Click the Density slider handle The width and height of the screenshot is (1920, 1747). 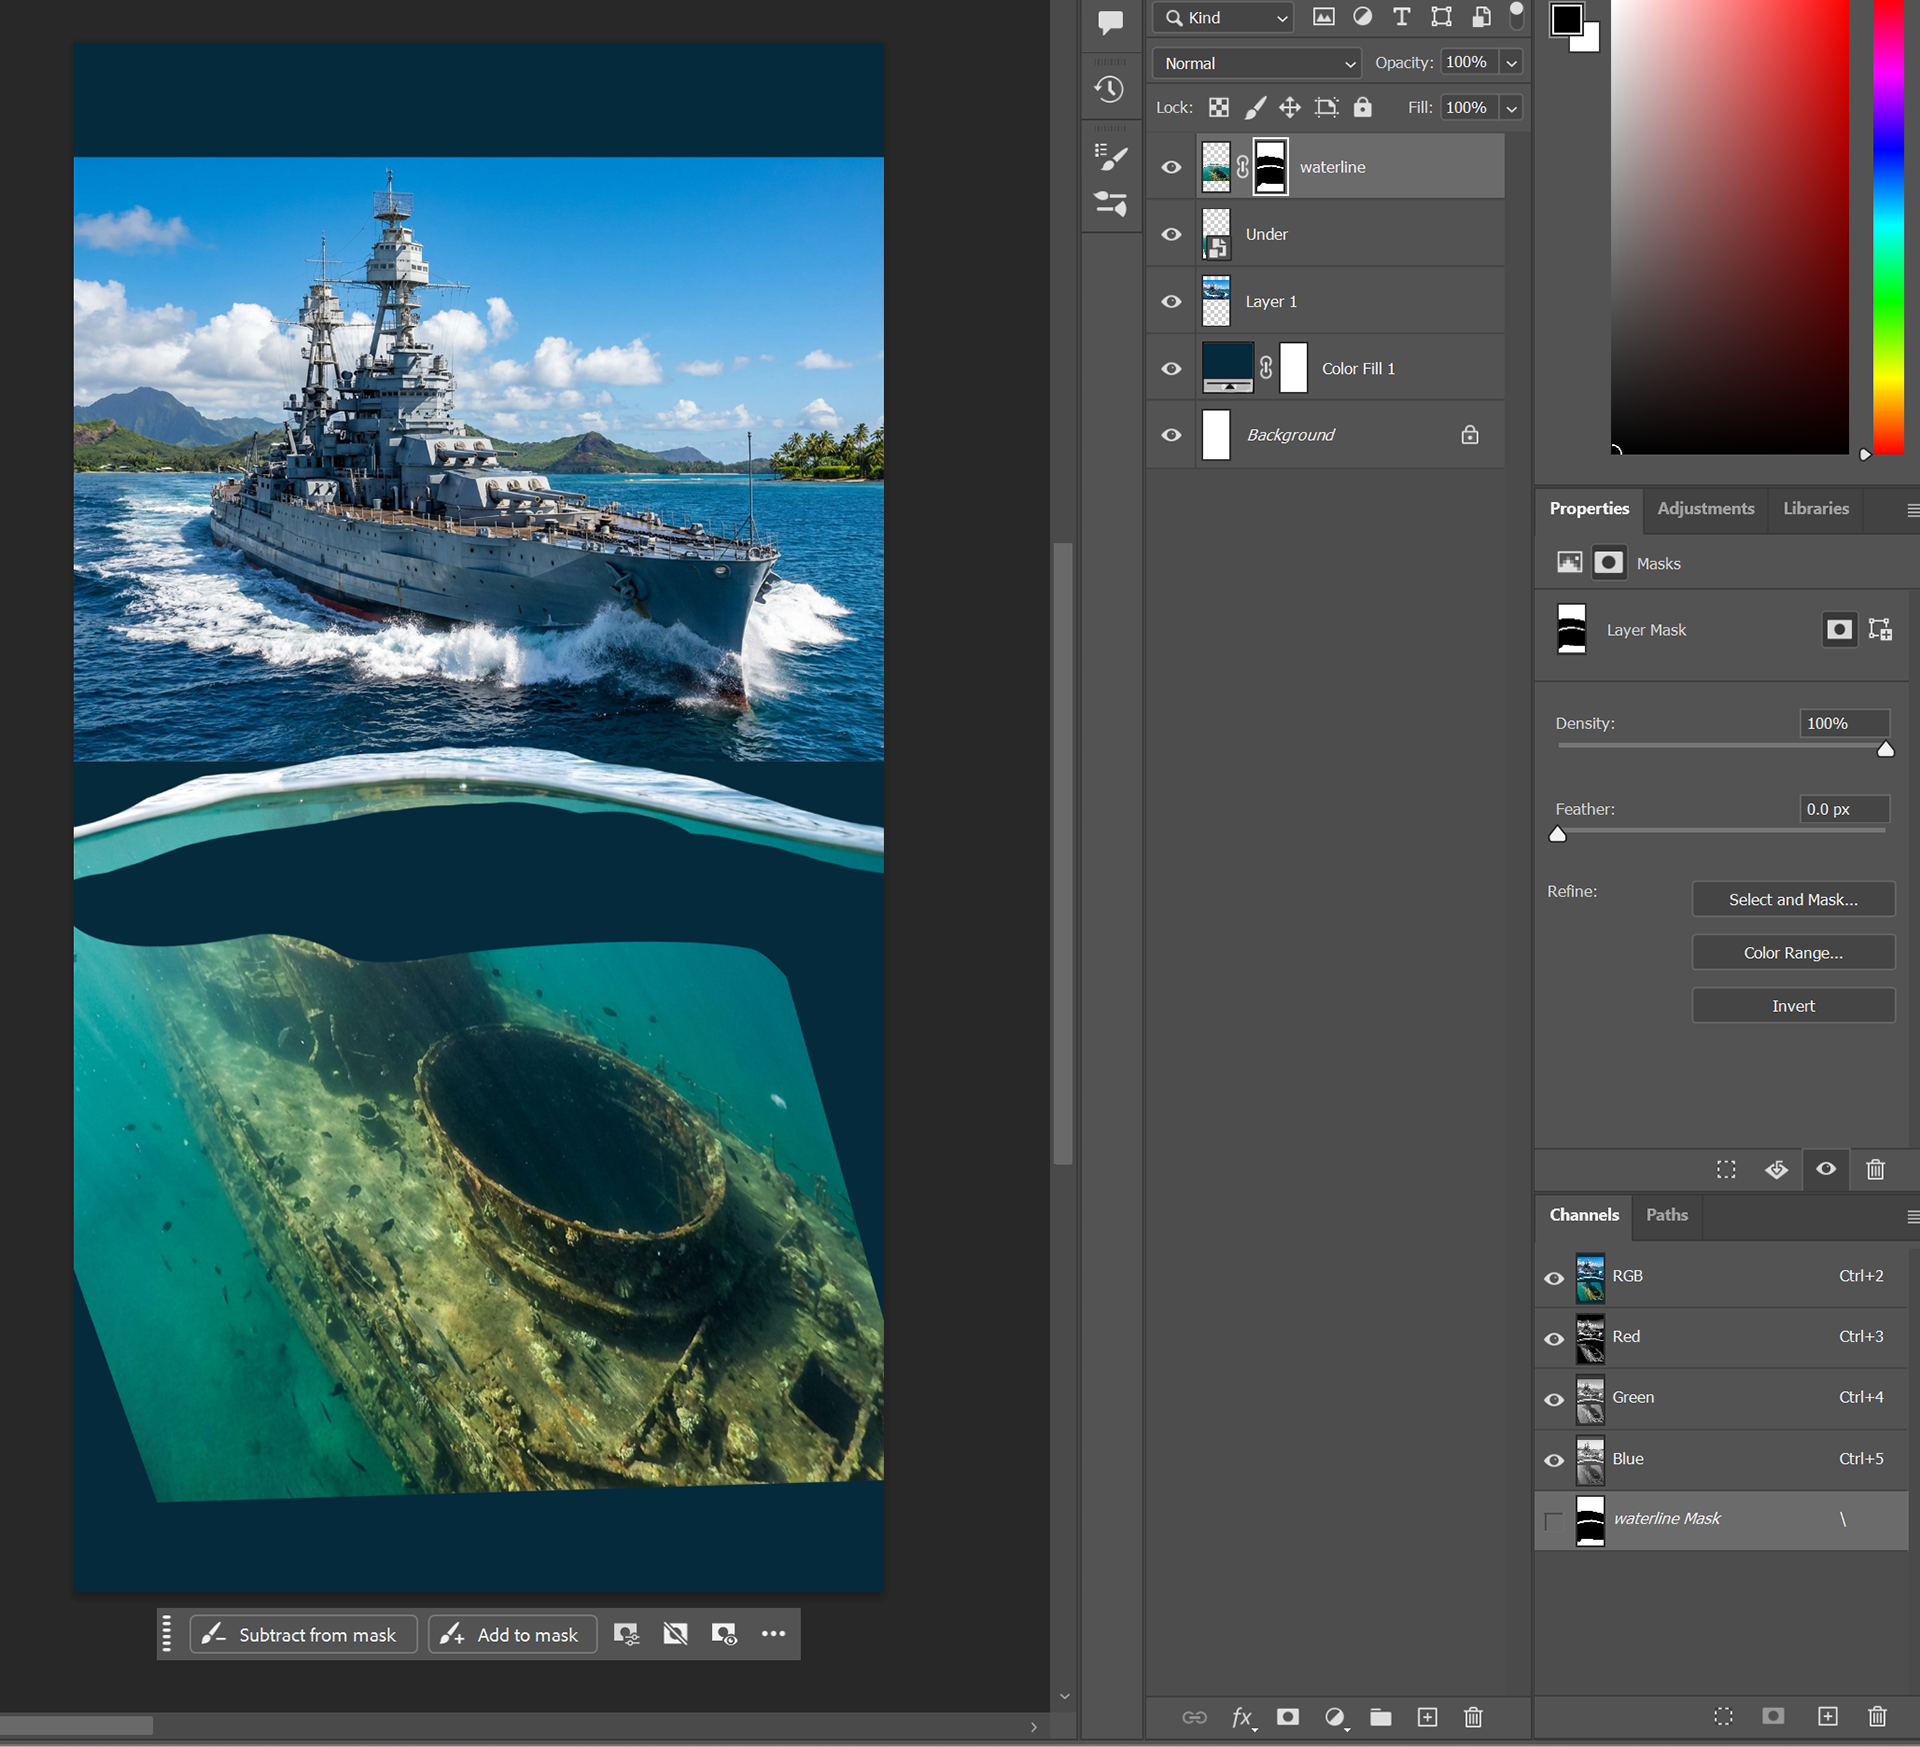[x=1885, y=749]
